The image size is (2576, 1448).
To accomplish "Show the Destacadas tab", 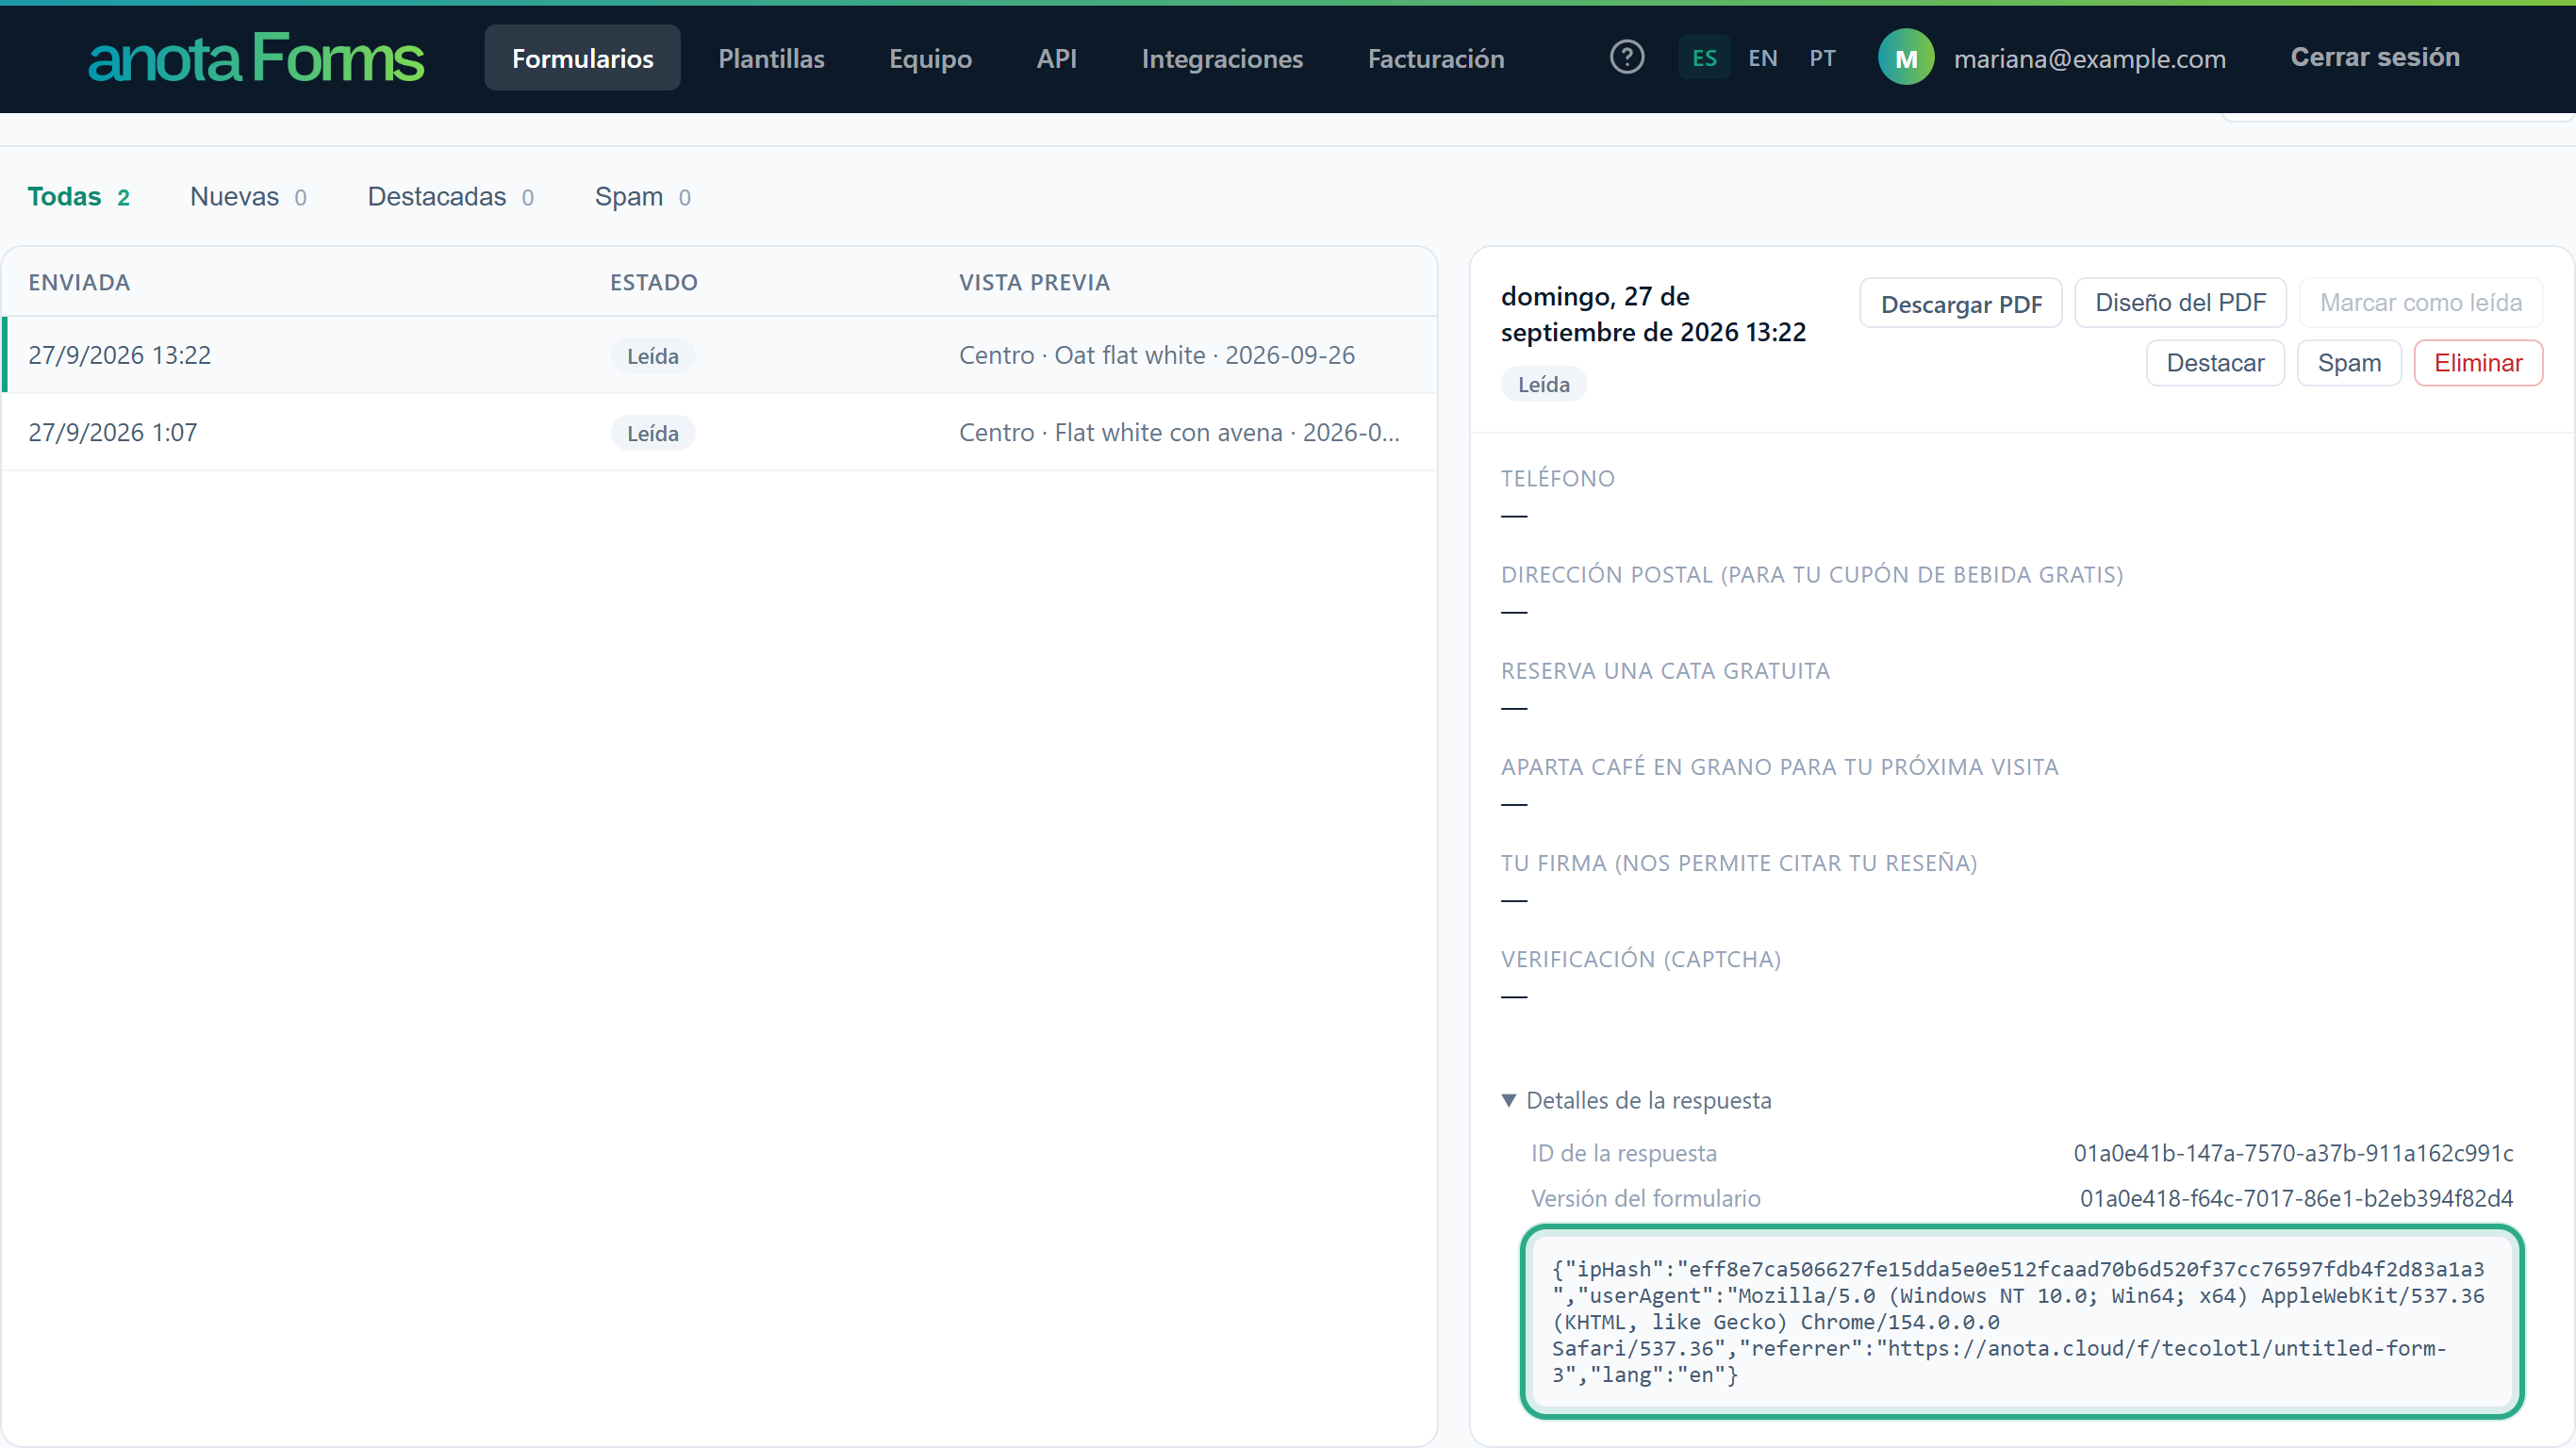I will click(451, 196).
